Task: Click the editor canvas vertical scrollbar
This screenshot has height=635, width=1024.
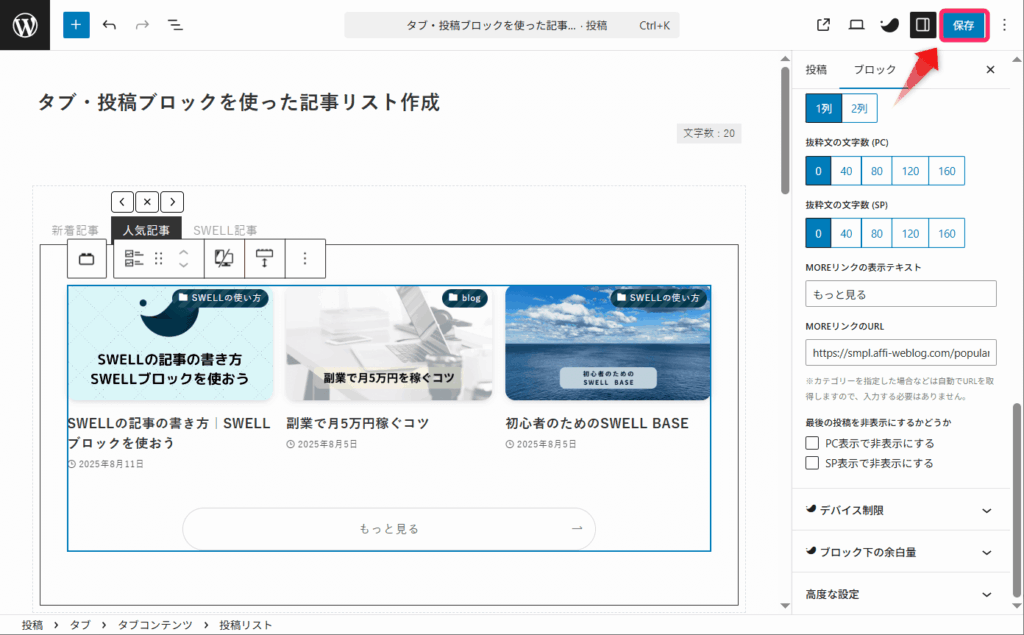Action: tap(785, 131)
